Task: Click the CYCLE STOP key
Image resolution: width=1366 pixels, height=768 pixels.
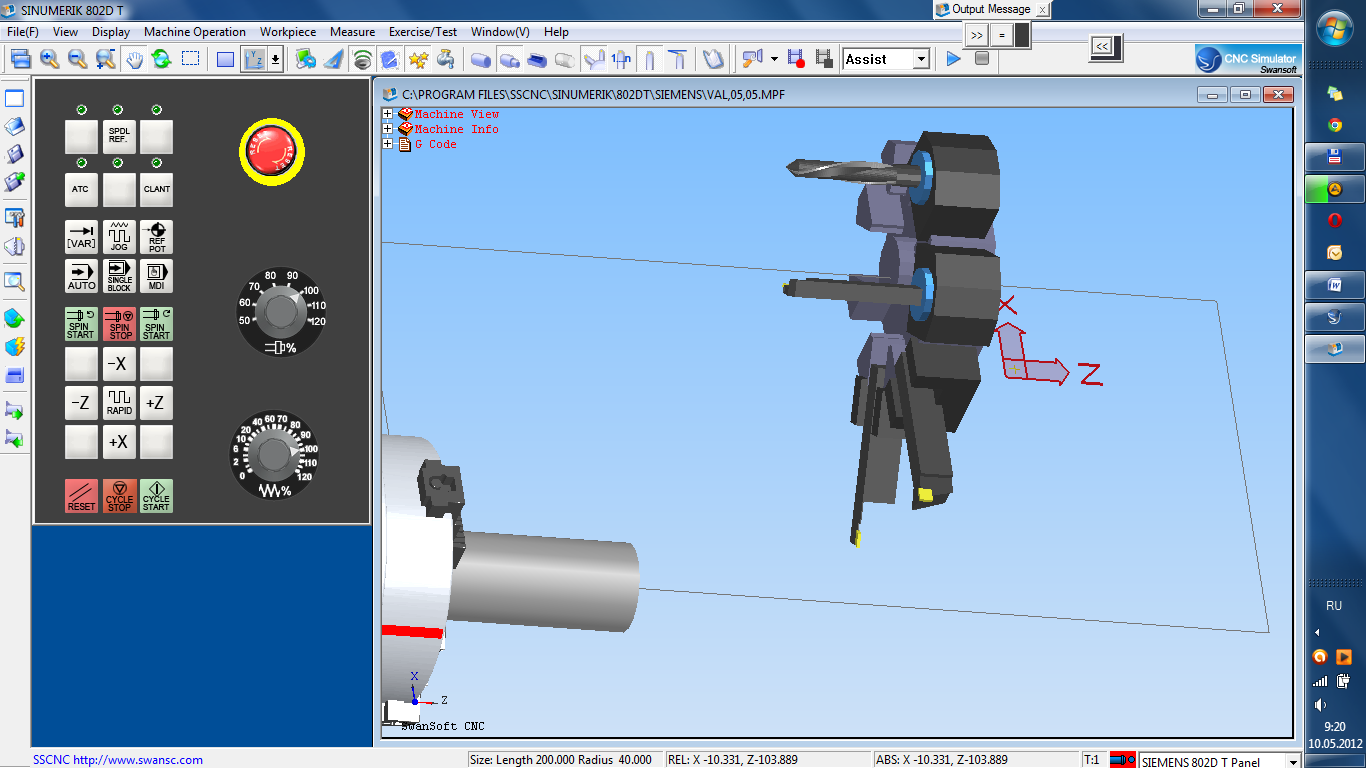Action: [119, 496]
